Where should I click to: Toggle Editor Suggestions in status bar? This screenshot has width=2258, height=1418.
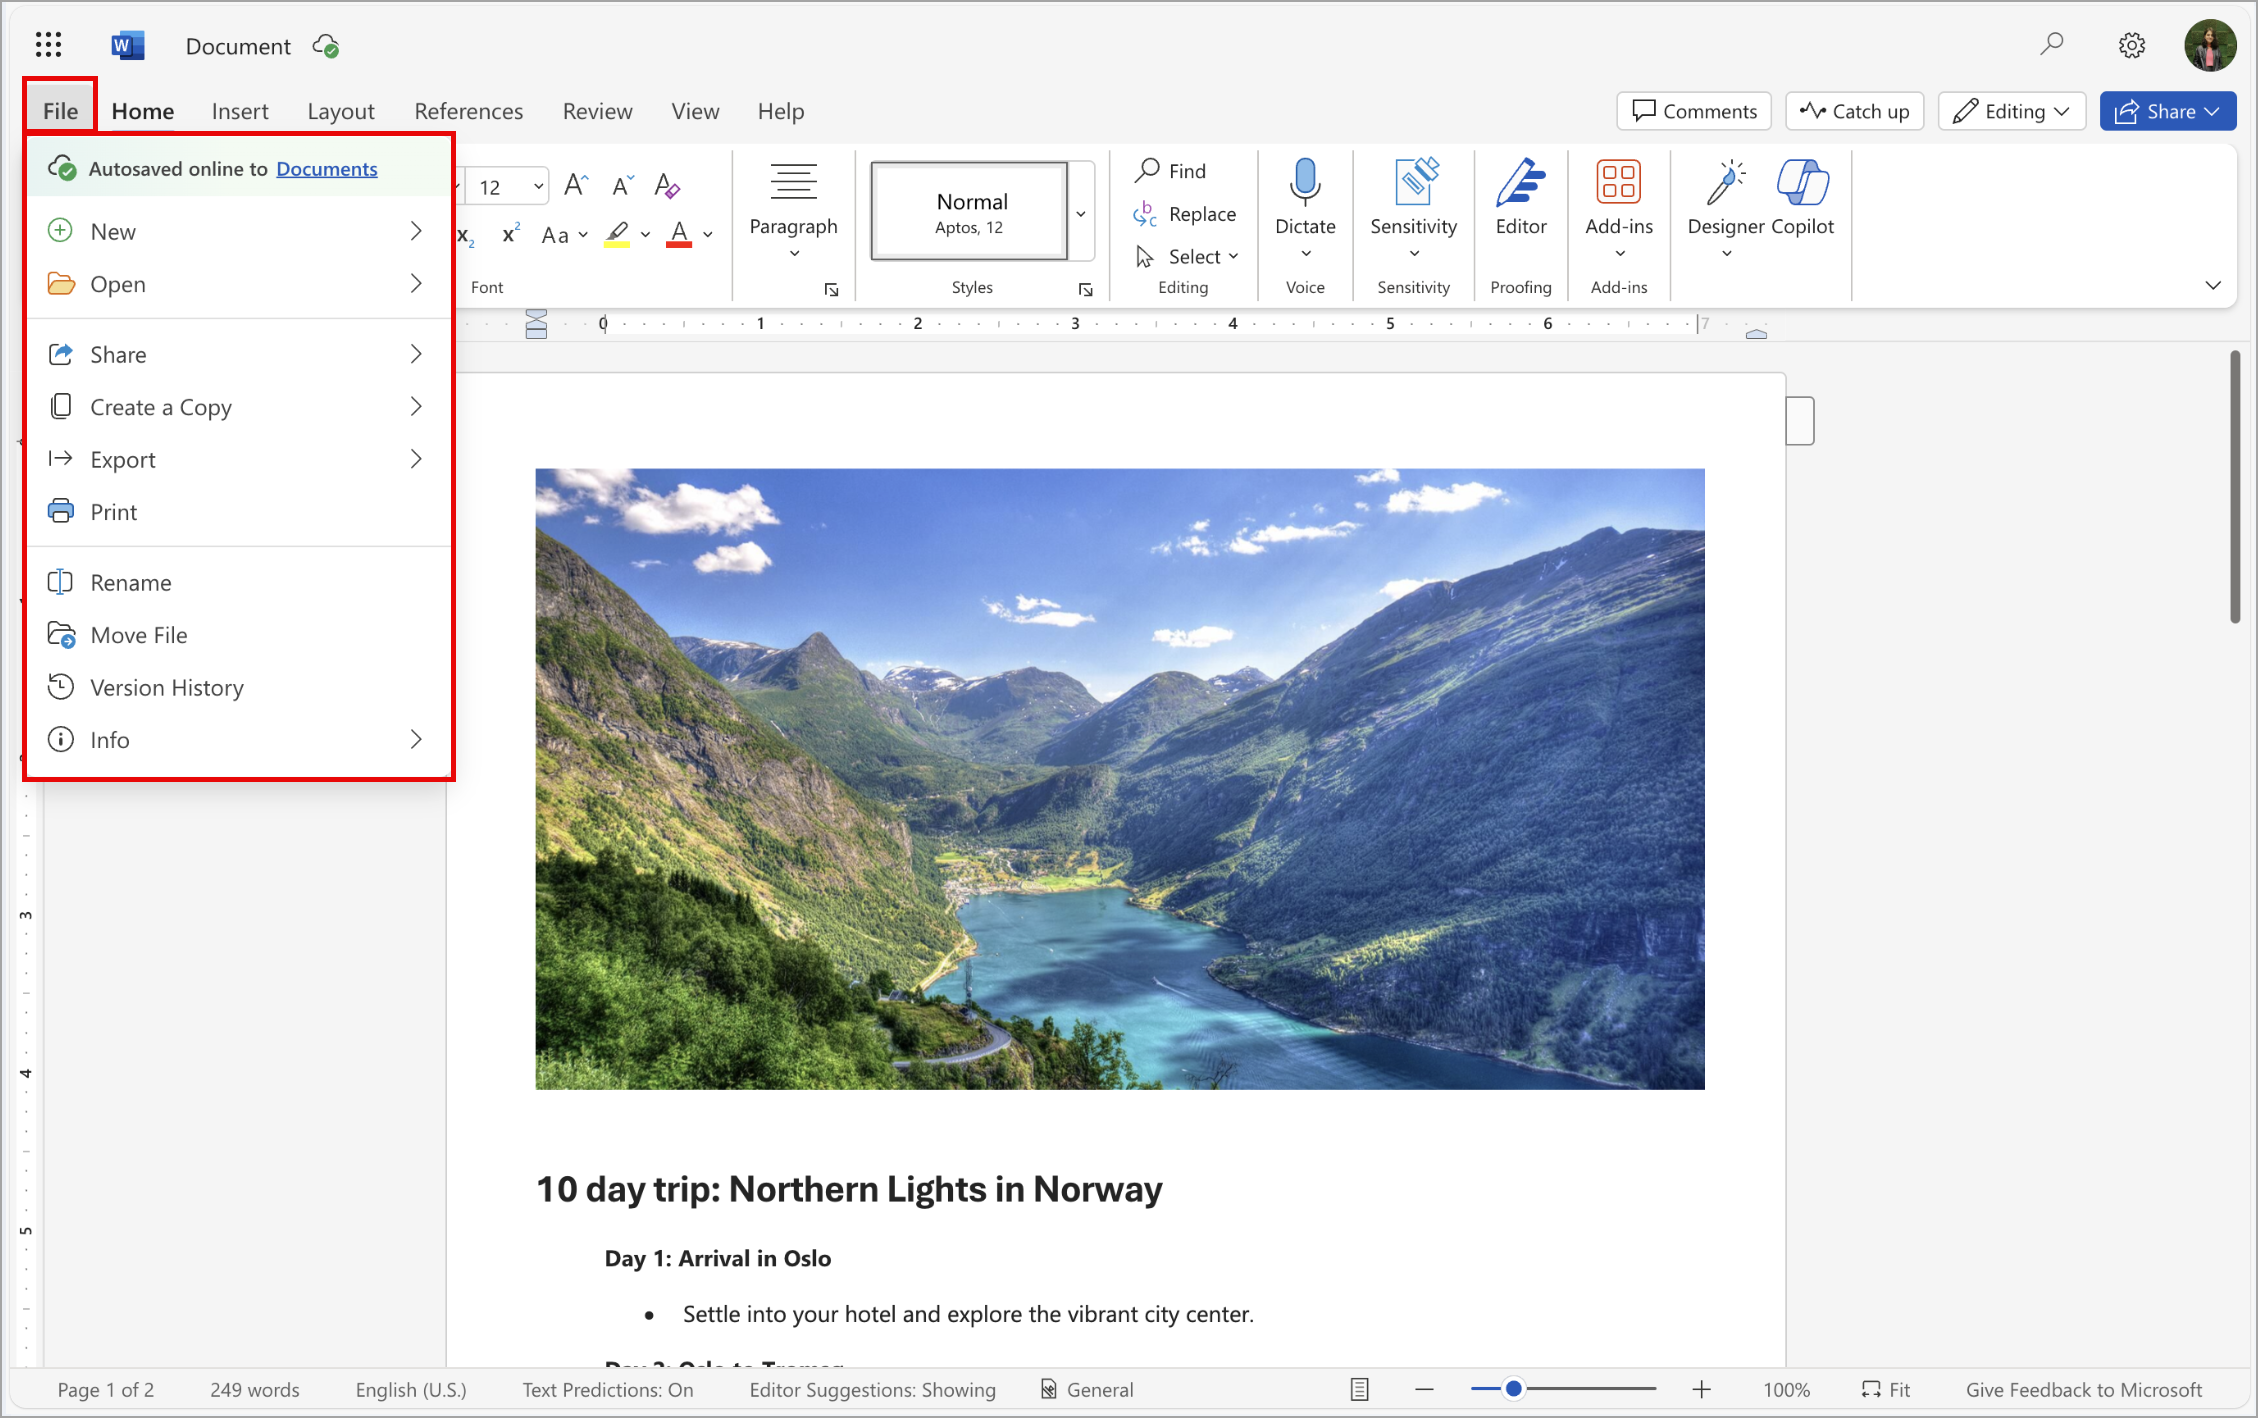click(x=872, y=1389)
